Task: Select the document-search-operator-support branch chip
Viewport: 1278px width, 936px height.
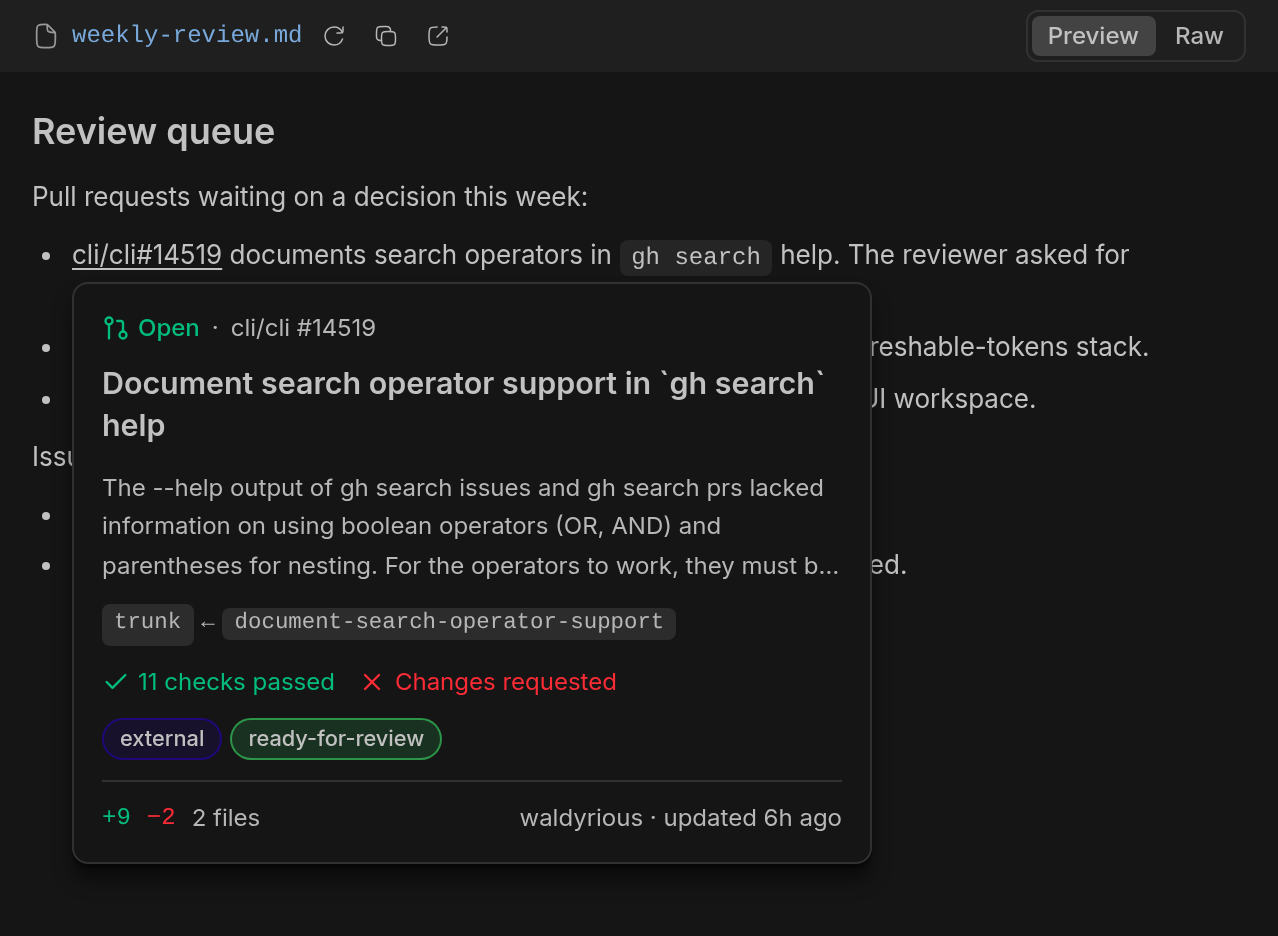Action: pos(449,623)
